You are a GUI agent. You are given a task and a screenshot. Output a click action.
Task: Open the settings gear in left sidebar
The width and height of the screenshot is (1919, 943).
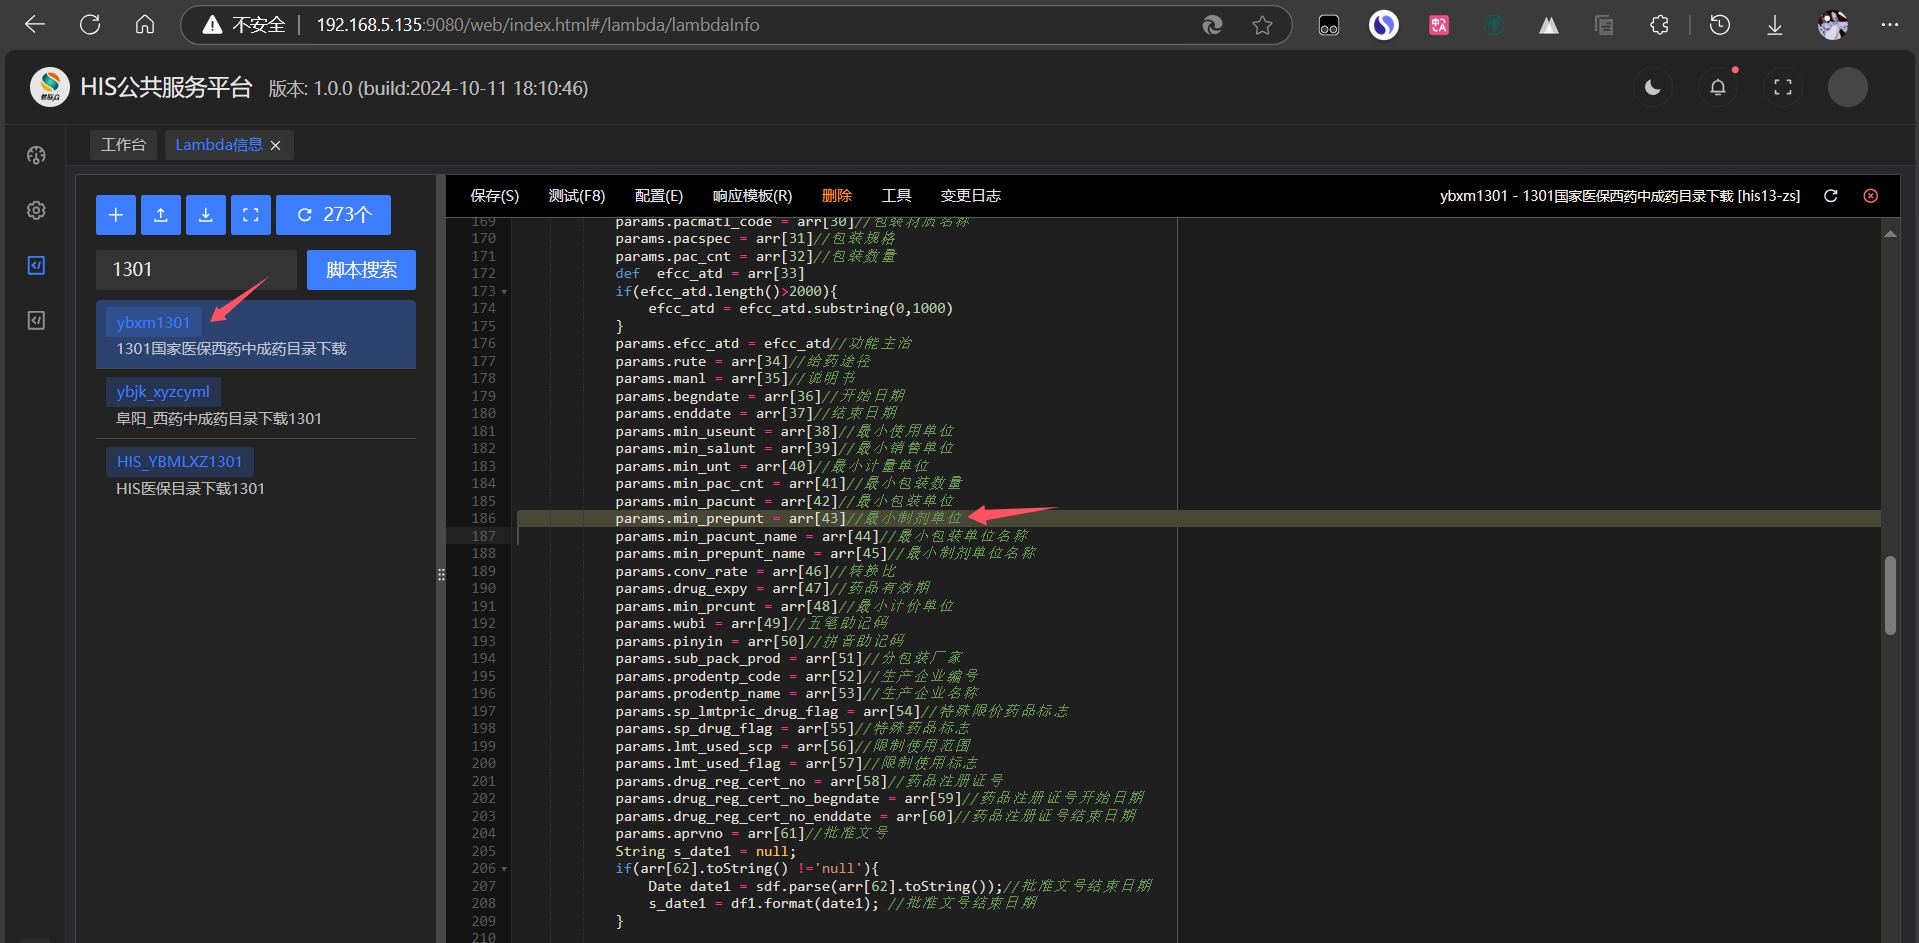37,210
